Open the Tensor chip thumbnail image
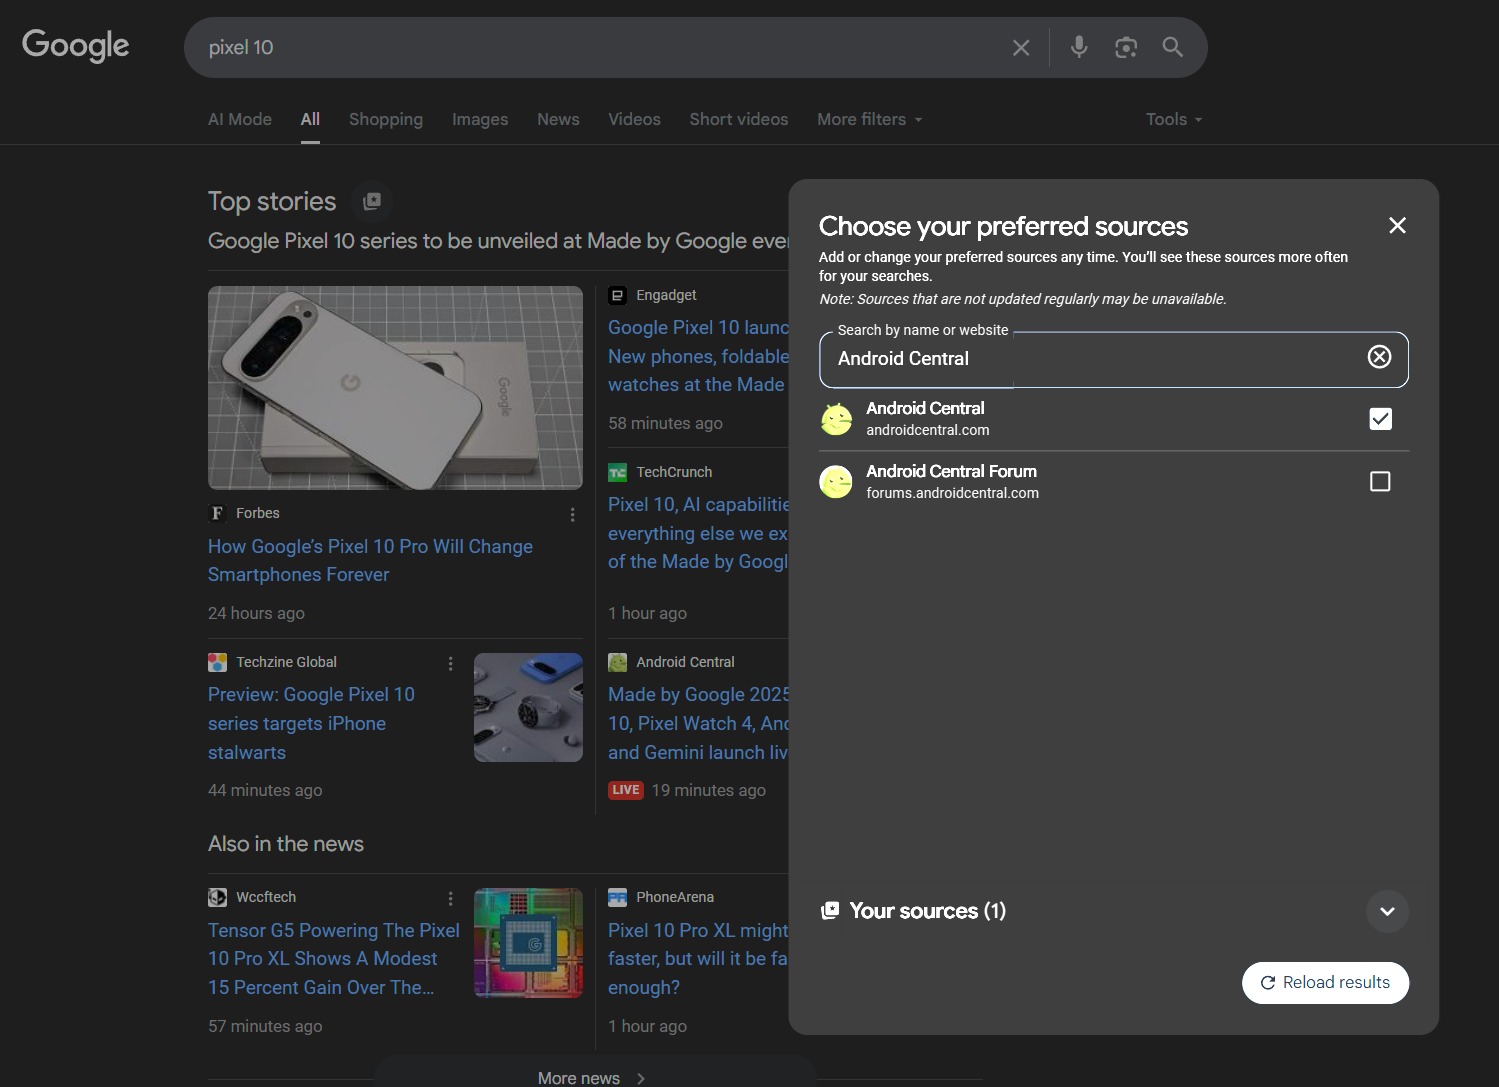The width and height of the screenshot is (1499, 1087). [x=528, y=943]
